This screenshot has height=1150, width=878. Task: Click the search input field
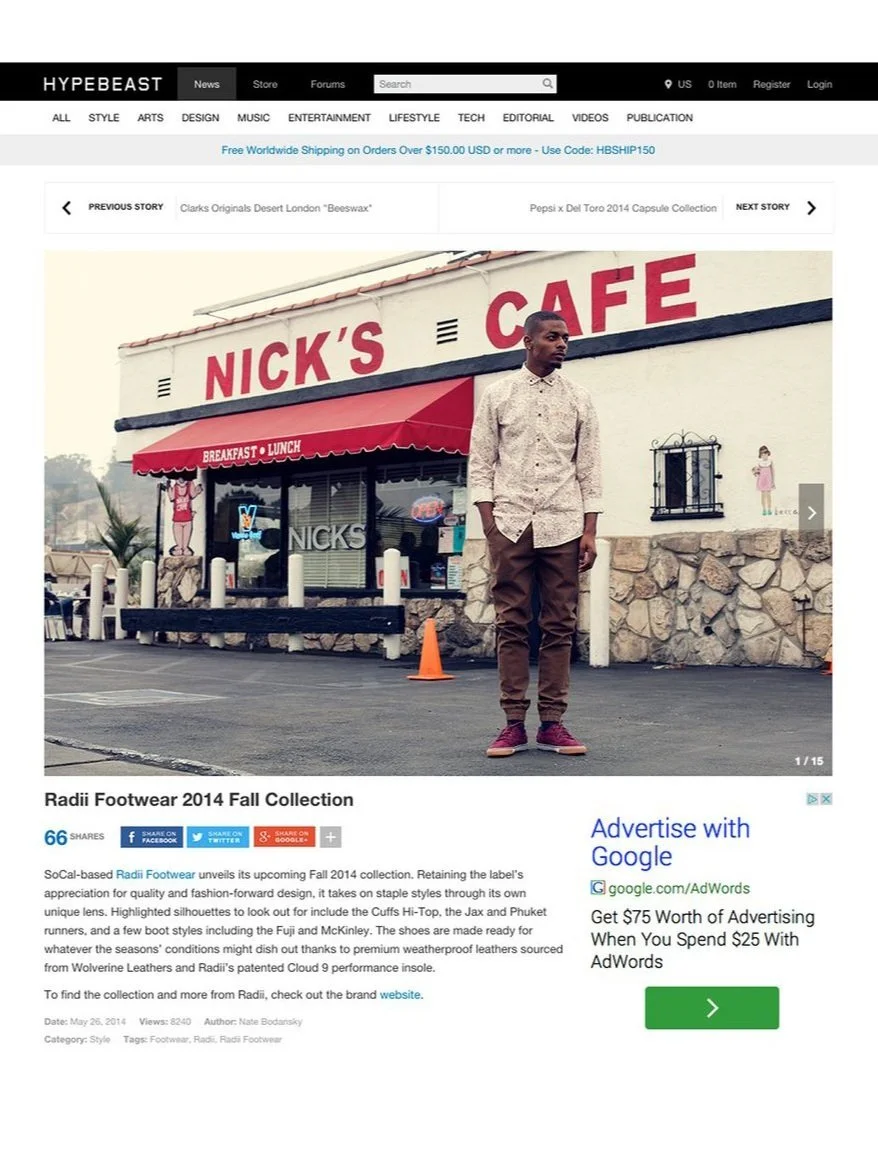coord(457,84)
